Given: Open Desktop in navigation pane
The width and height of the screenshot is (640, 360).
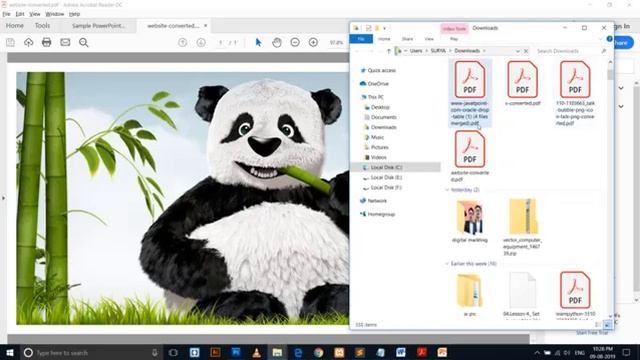Looking at the screenshot, I should click(x=380, y=107).
